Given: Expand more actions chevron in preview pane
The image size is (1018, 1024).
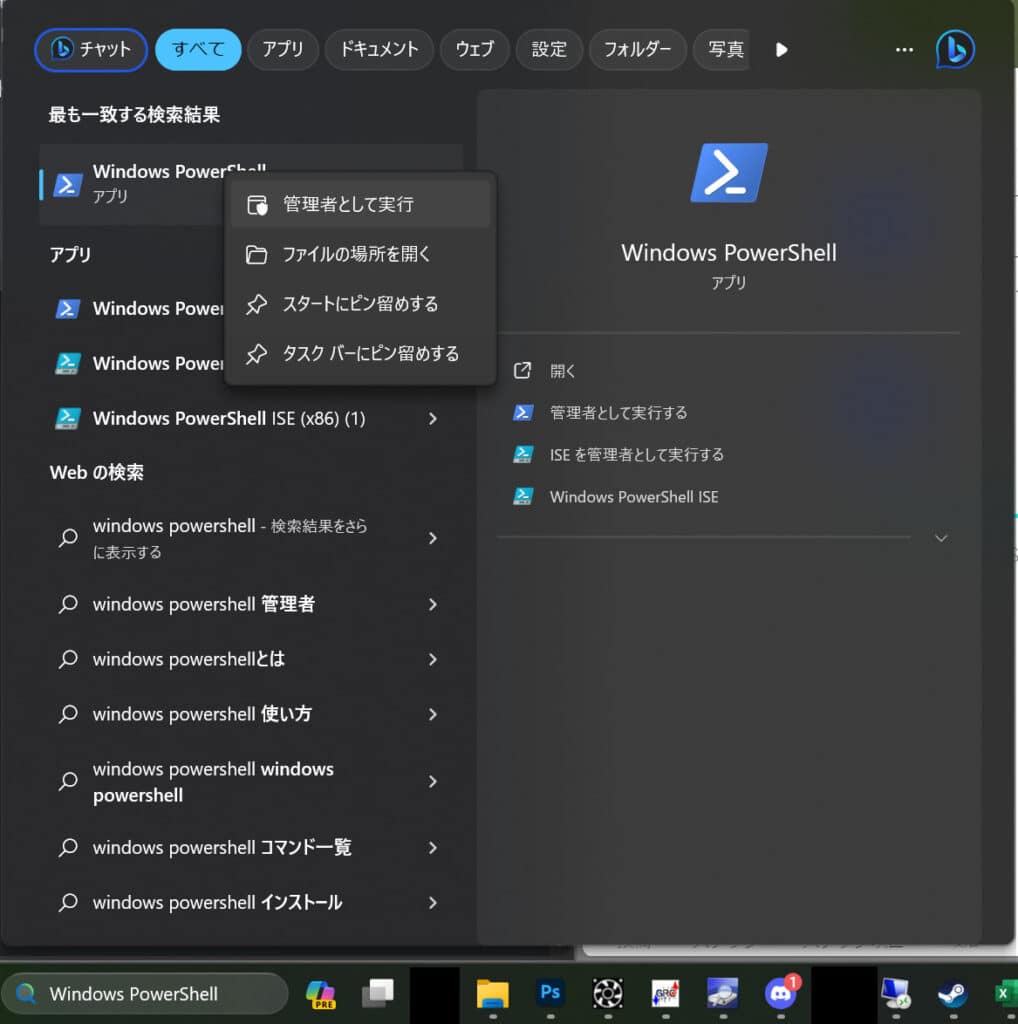Looking at the screenshot, I should 941,538.
